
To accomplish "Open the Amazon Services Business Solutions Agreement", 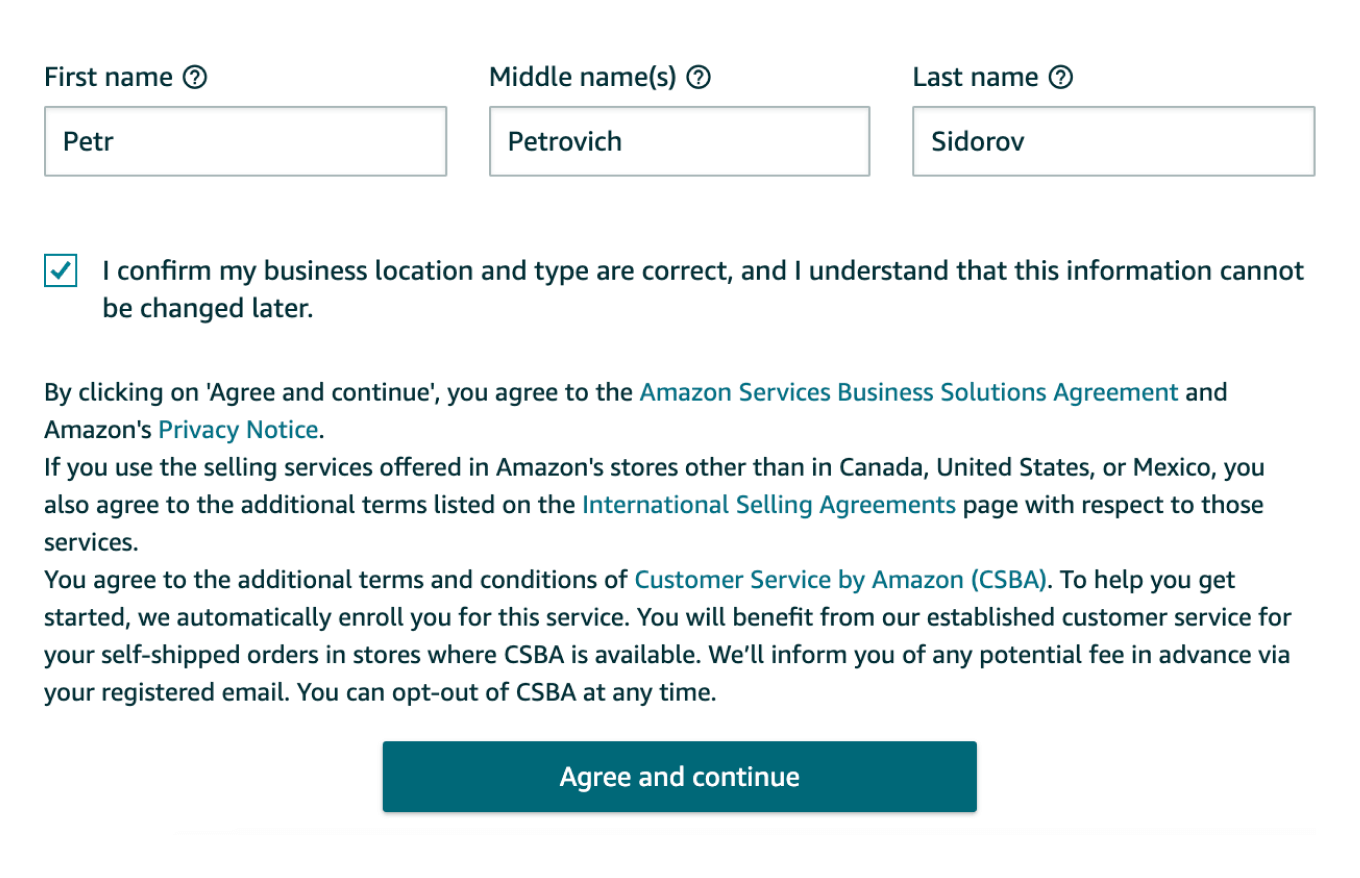I will point(908,392).
